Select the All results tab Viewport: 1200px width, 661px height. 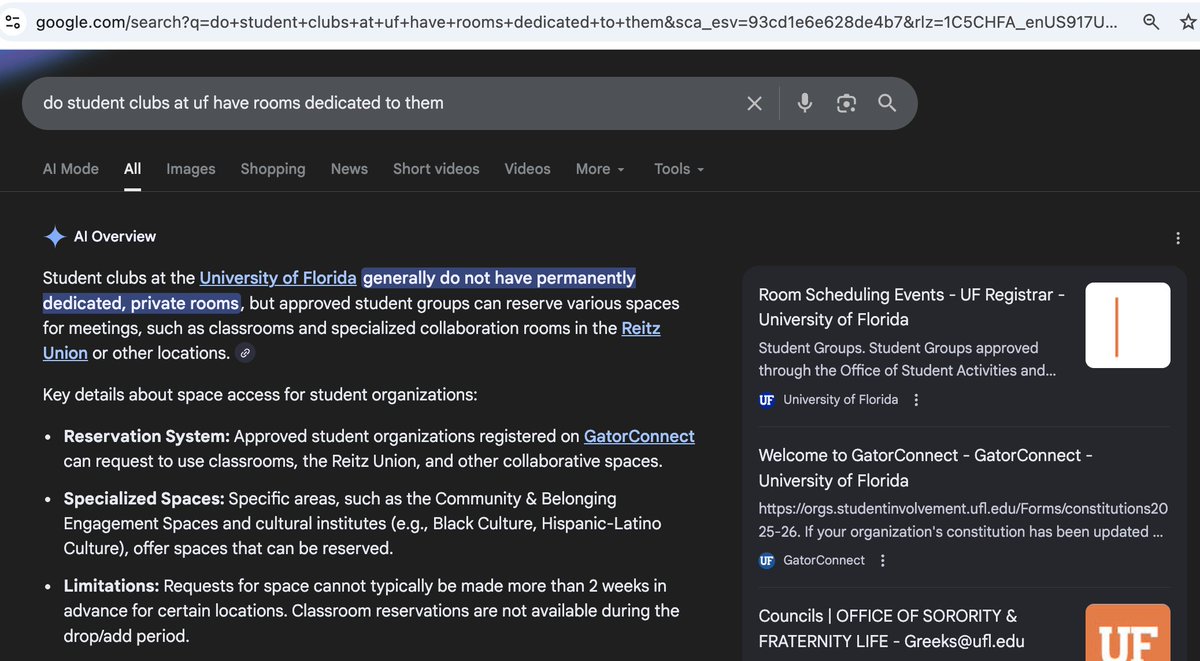coord(133,169)
